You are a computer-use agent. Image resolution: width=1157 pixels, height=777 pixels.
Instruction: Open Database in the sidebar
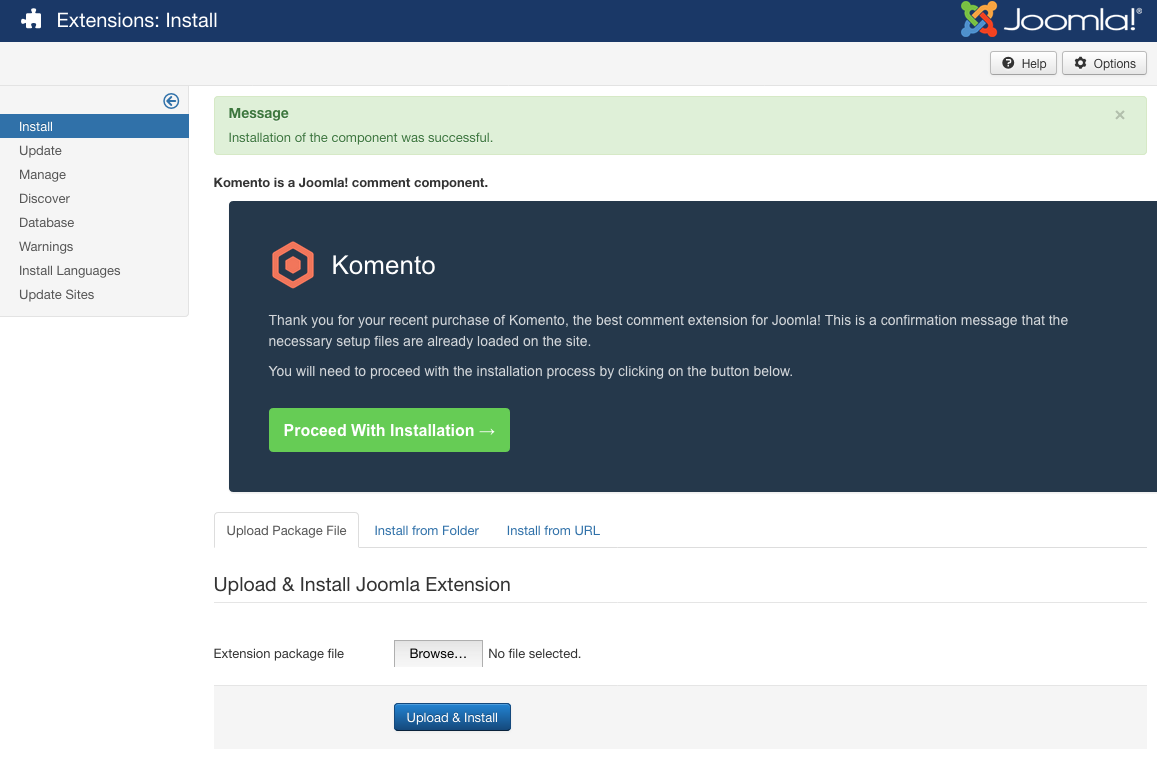(x=46, y=223)
